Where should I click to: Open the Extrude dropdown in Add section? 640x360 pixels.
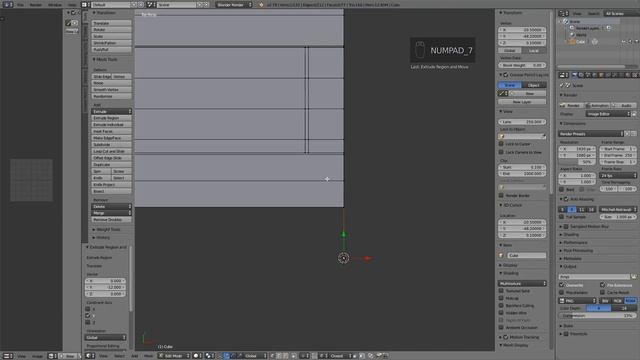pyautogui.click(x=111, y=111)
